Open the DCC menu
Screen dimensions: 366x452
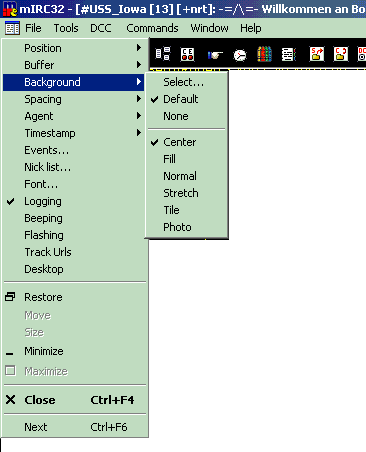click(101, 28)
